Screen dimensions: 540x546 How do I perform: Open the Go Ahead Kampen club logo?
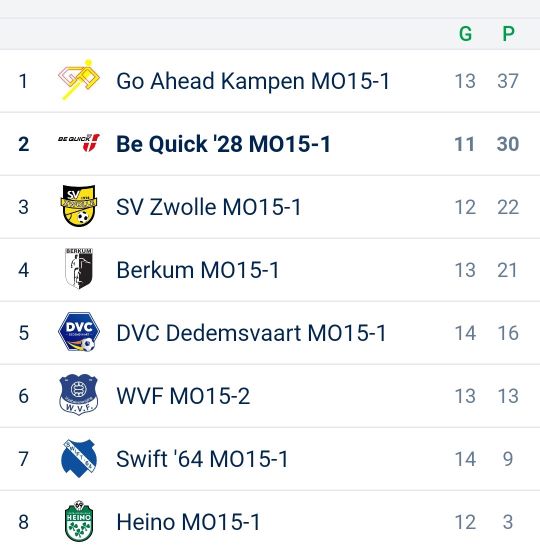pyautogui.click(x=79, y=80)
